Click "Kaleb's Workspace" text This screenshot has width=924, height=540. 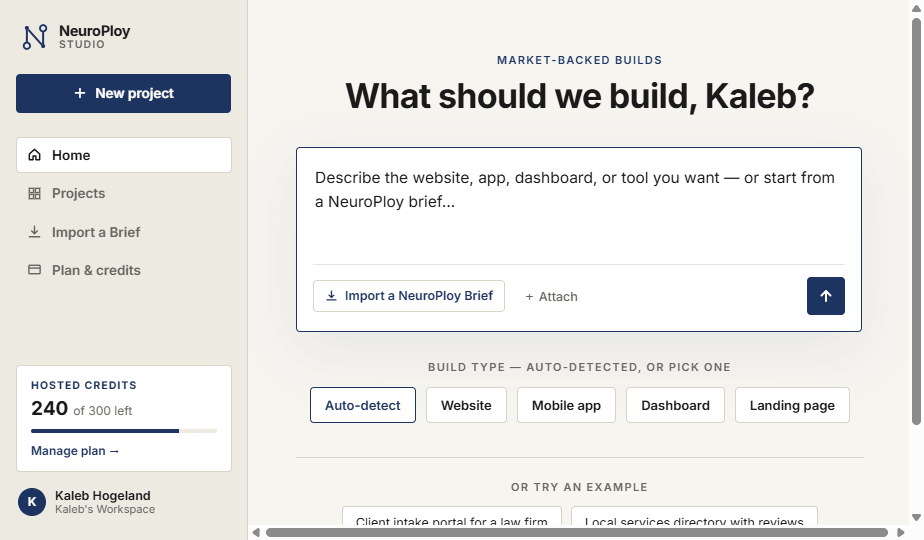coord(105,509)
